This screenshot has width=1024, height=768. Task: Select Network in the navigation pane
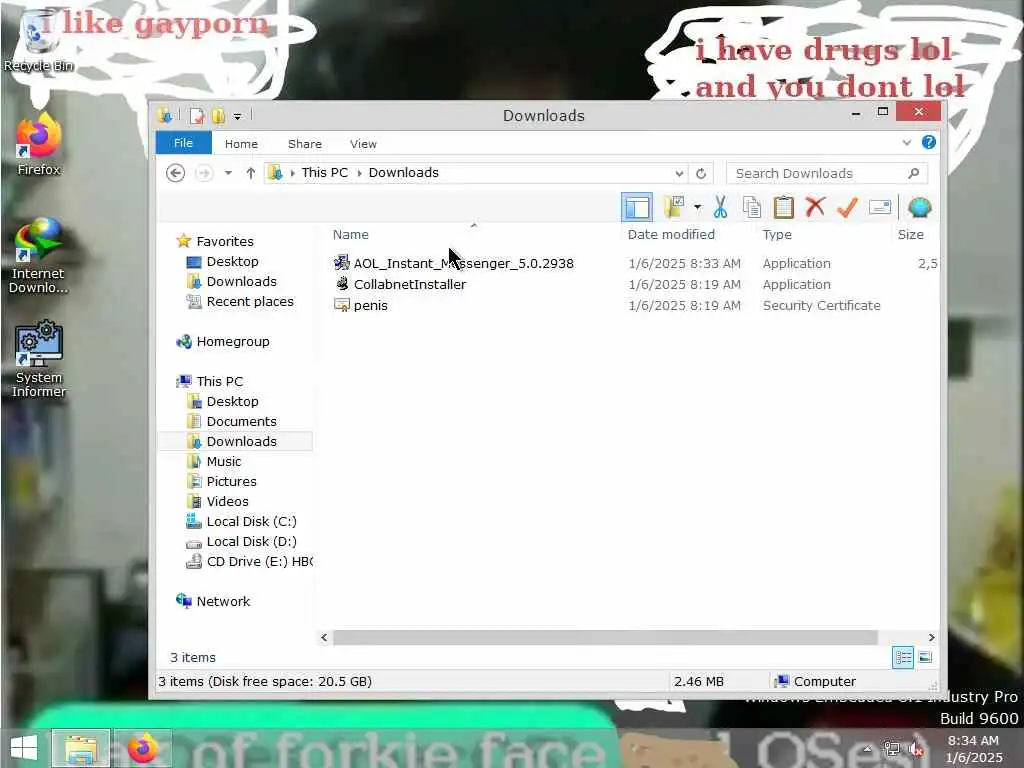[223, 601]
